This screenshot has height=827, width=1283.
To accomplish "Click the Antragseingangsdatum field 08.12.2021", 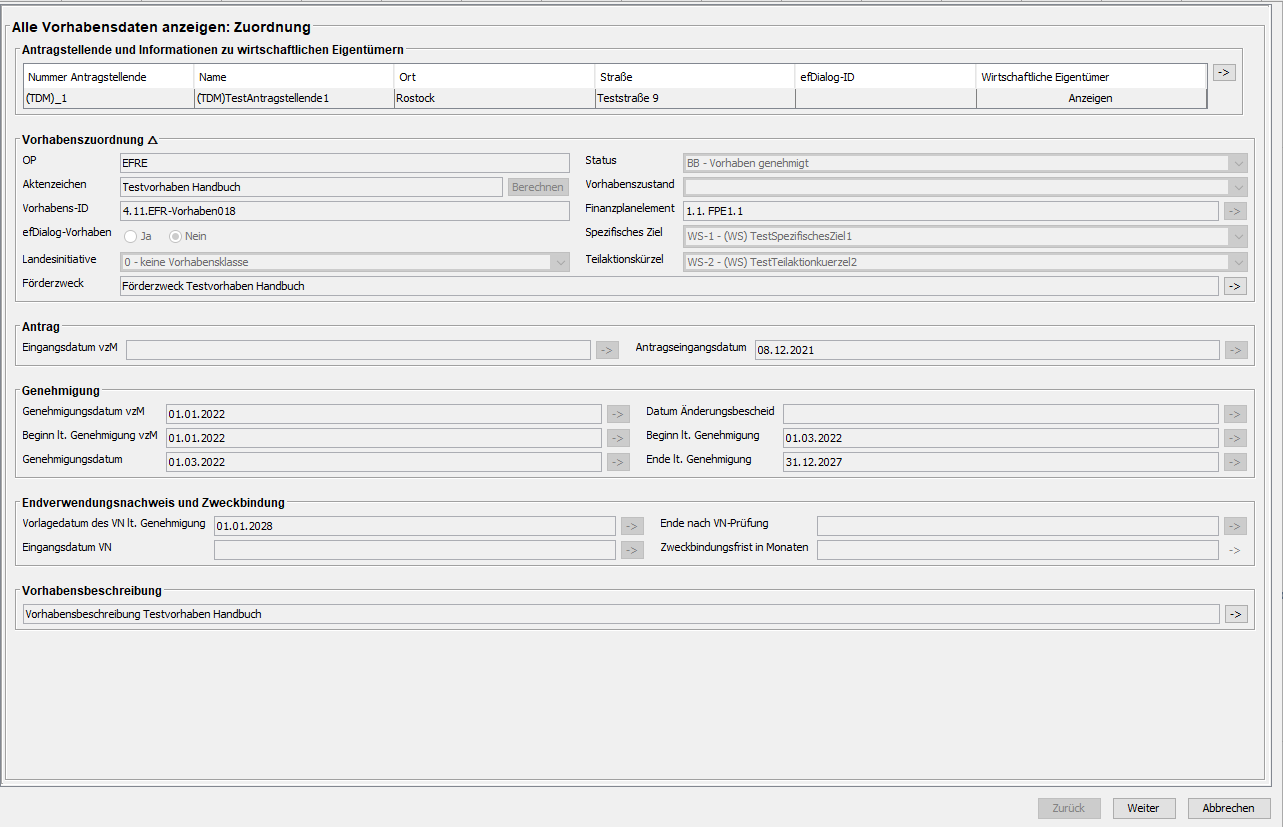I will tap(986, 350).
